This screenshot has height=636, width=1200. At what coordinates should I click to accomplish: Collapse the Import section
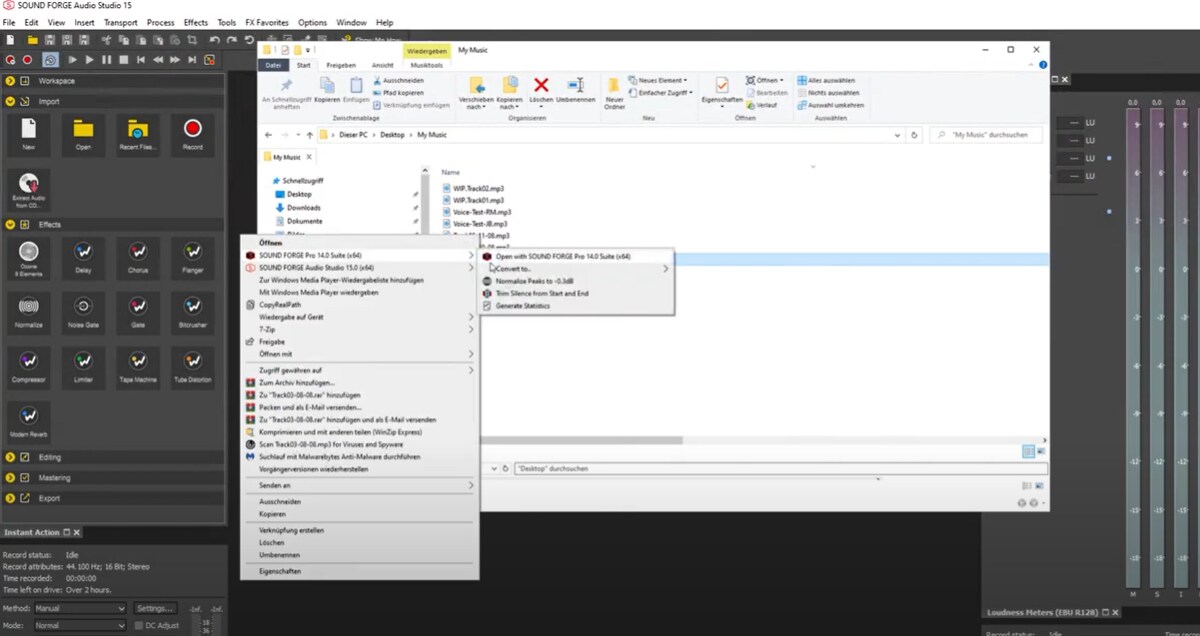10,101
